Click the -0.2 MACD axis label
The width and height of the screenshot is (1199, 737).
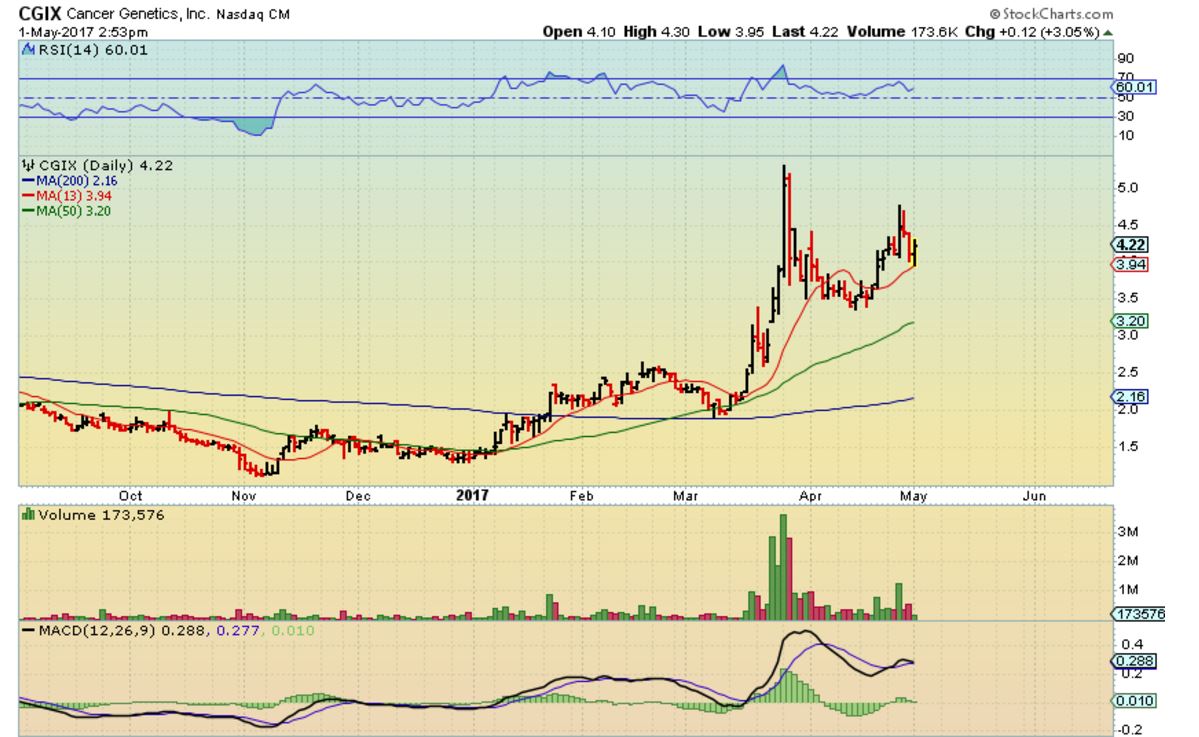point(1130,730)
